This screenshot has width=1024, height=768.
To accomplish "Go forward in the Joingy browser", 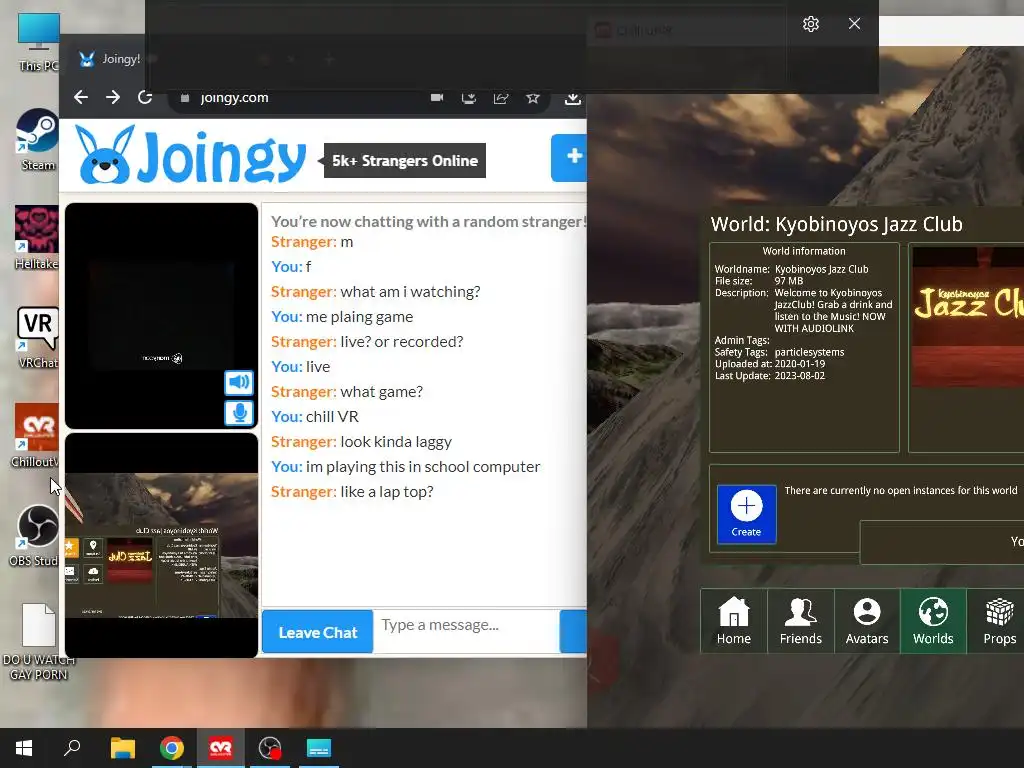I will [113, 97].
